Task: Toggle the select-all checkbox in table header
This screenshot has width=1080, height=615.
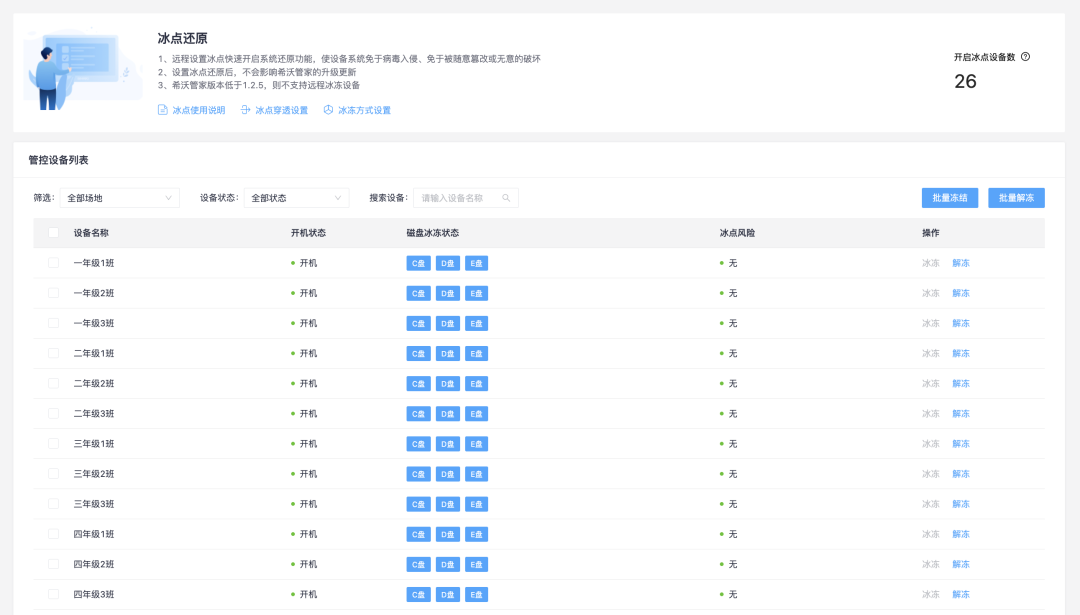Action: click(53, 233)
